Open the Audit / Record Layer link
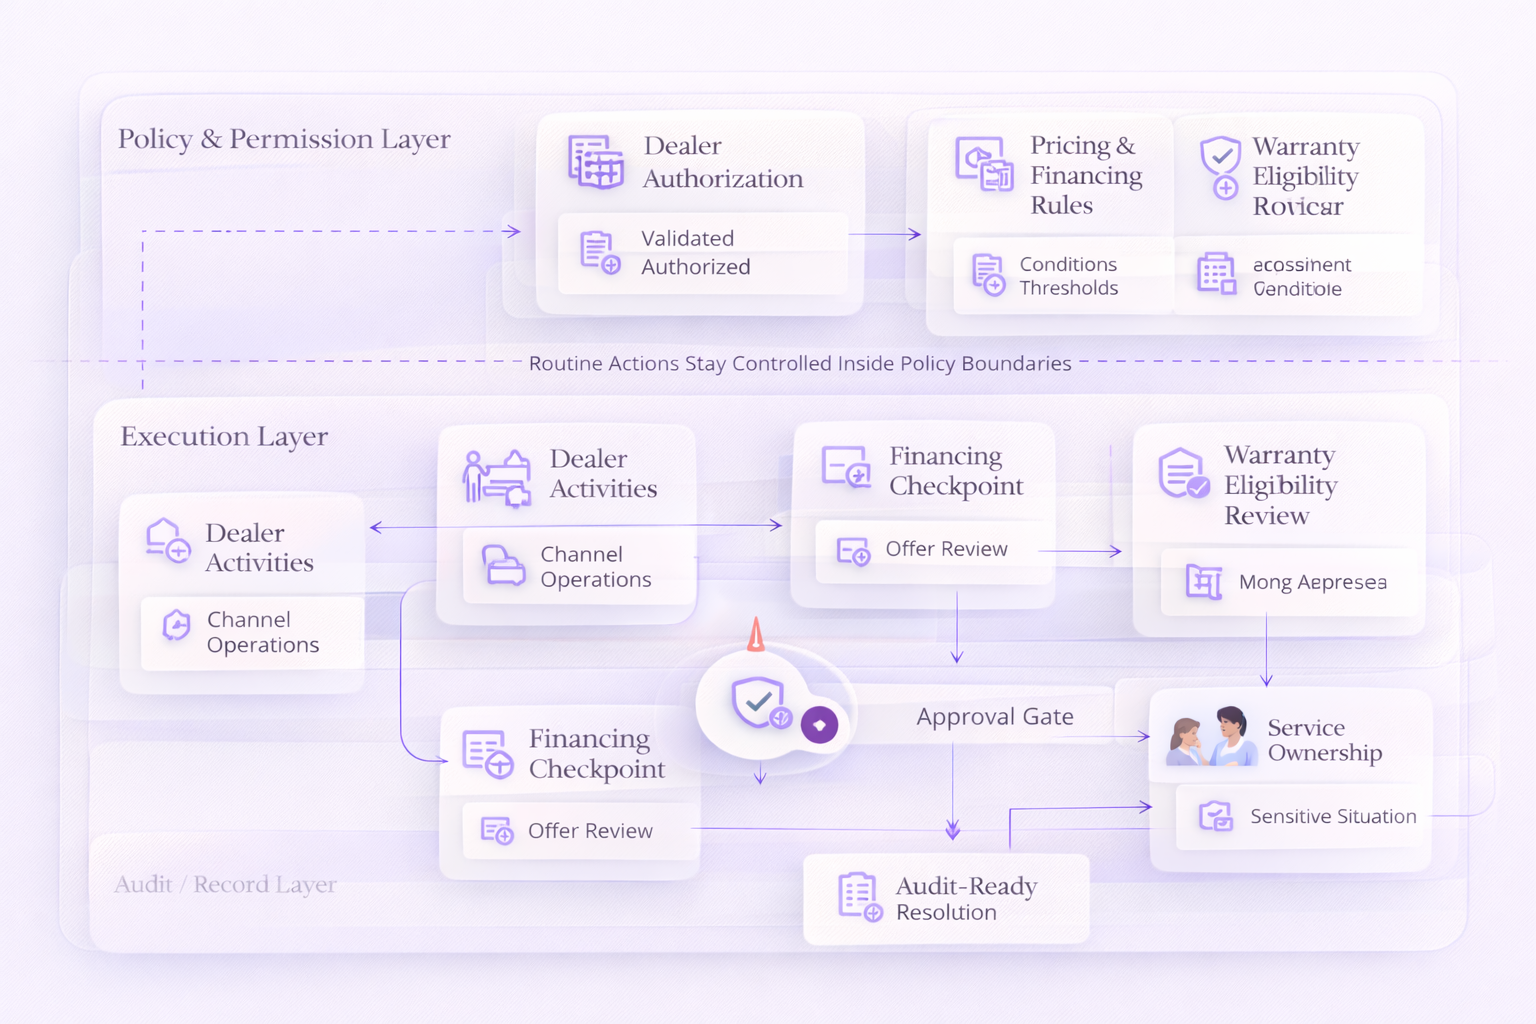 224,884
